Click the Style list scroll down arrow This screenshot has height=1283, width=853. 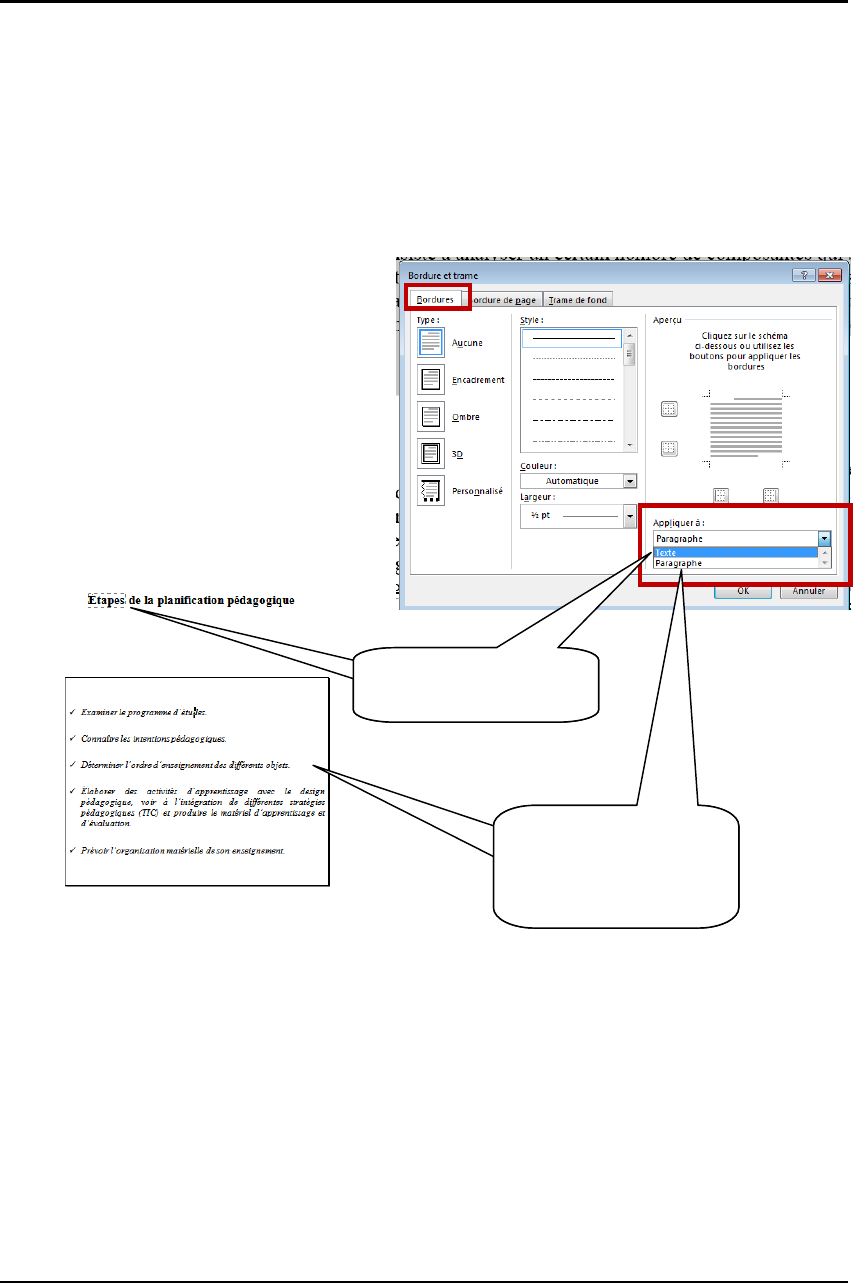(x=629, y=444)
